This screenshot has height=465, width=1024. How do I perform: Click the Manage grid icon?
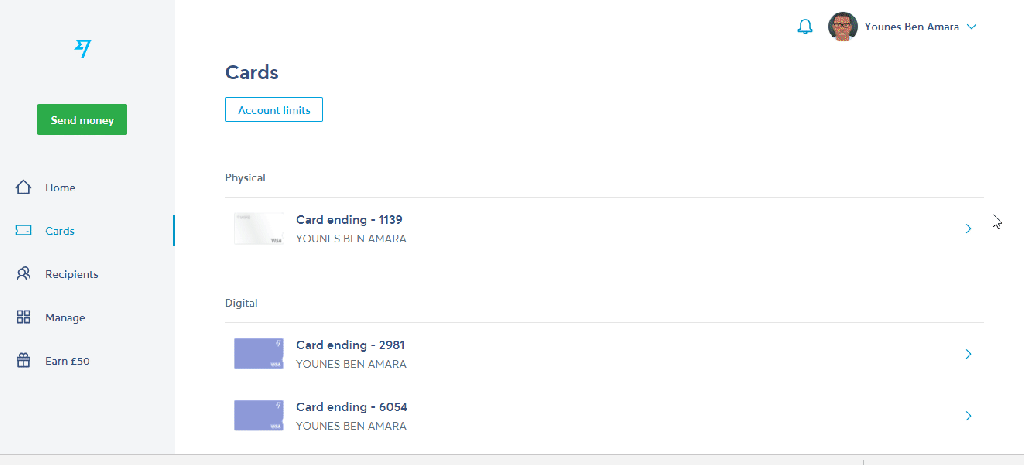(24, 317)
